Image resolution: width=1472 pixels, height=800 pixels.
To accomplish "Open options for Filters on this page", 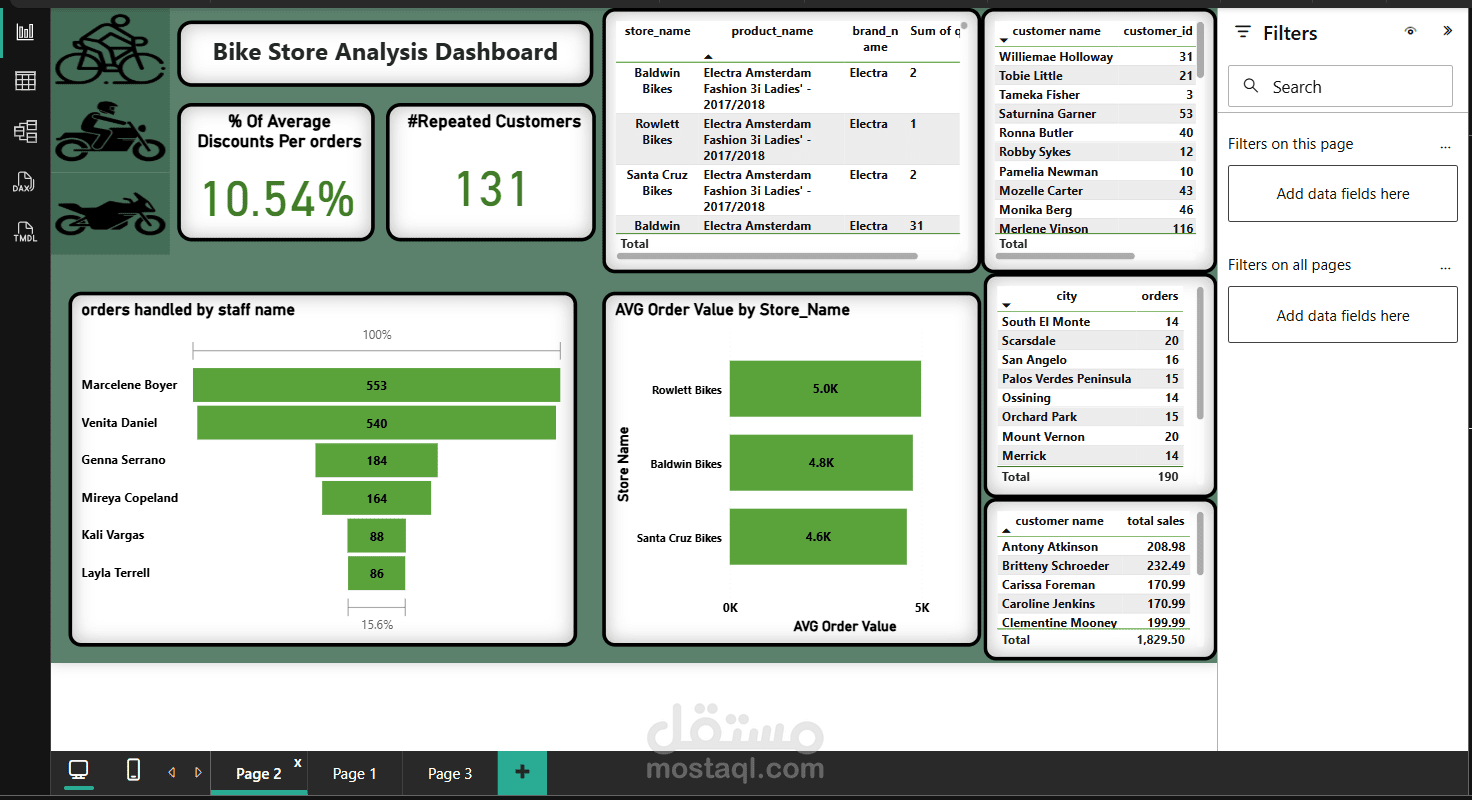I will (x=1445, y=145).
